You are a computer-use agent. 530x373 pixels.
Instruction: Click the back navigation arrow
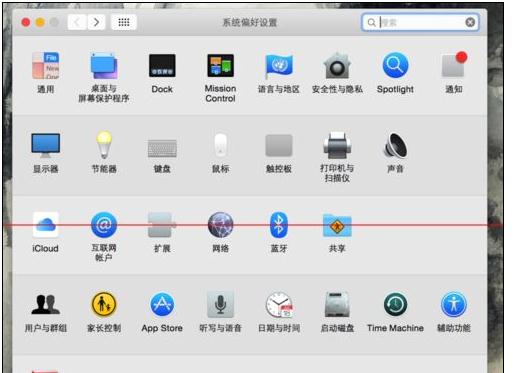[x=77, y=22]
